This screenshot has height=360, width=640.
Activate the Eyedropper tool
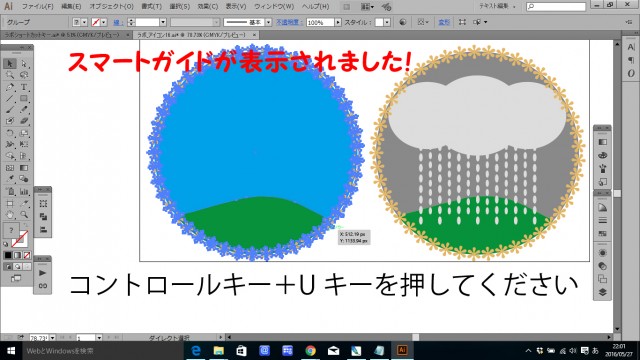pyautogui.click(x=10, y=179)
